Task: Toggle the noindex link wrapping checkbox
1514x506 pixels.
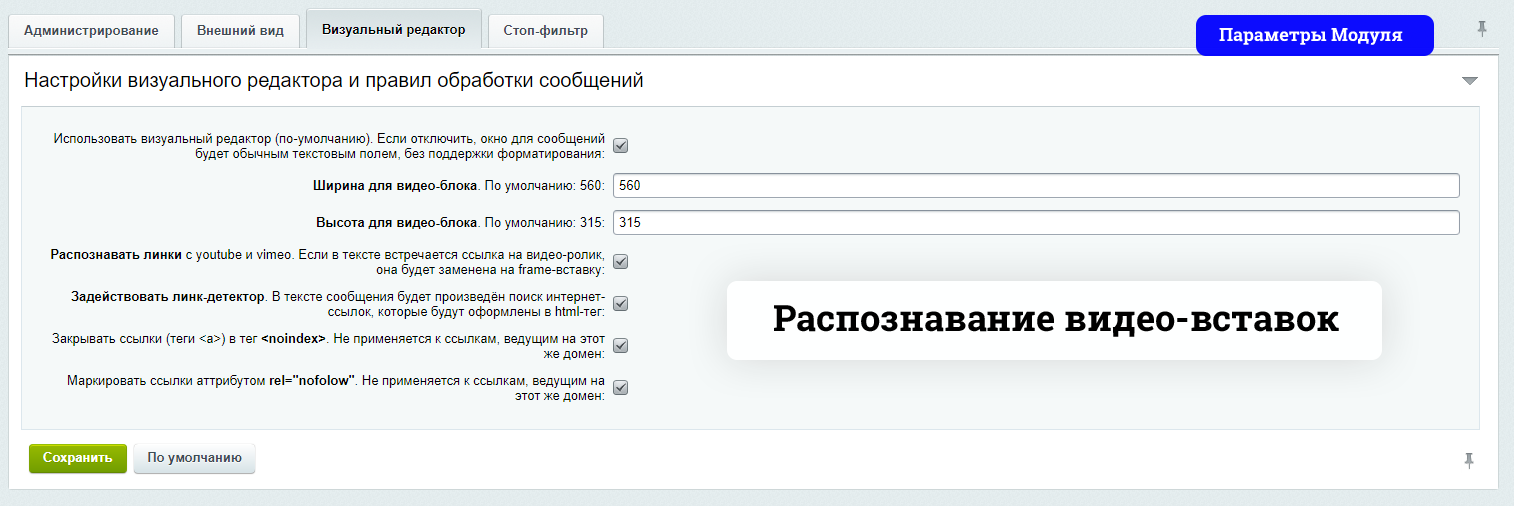Action: (x=620, y=346)
